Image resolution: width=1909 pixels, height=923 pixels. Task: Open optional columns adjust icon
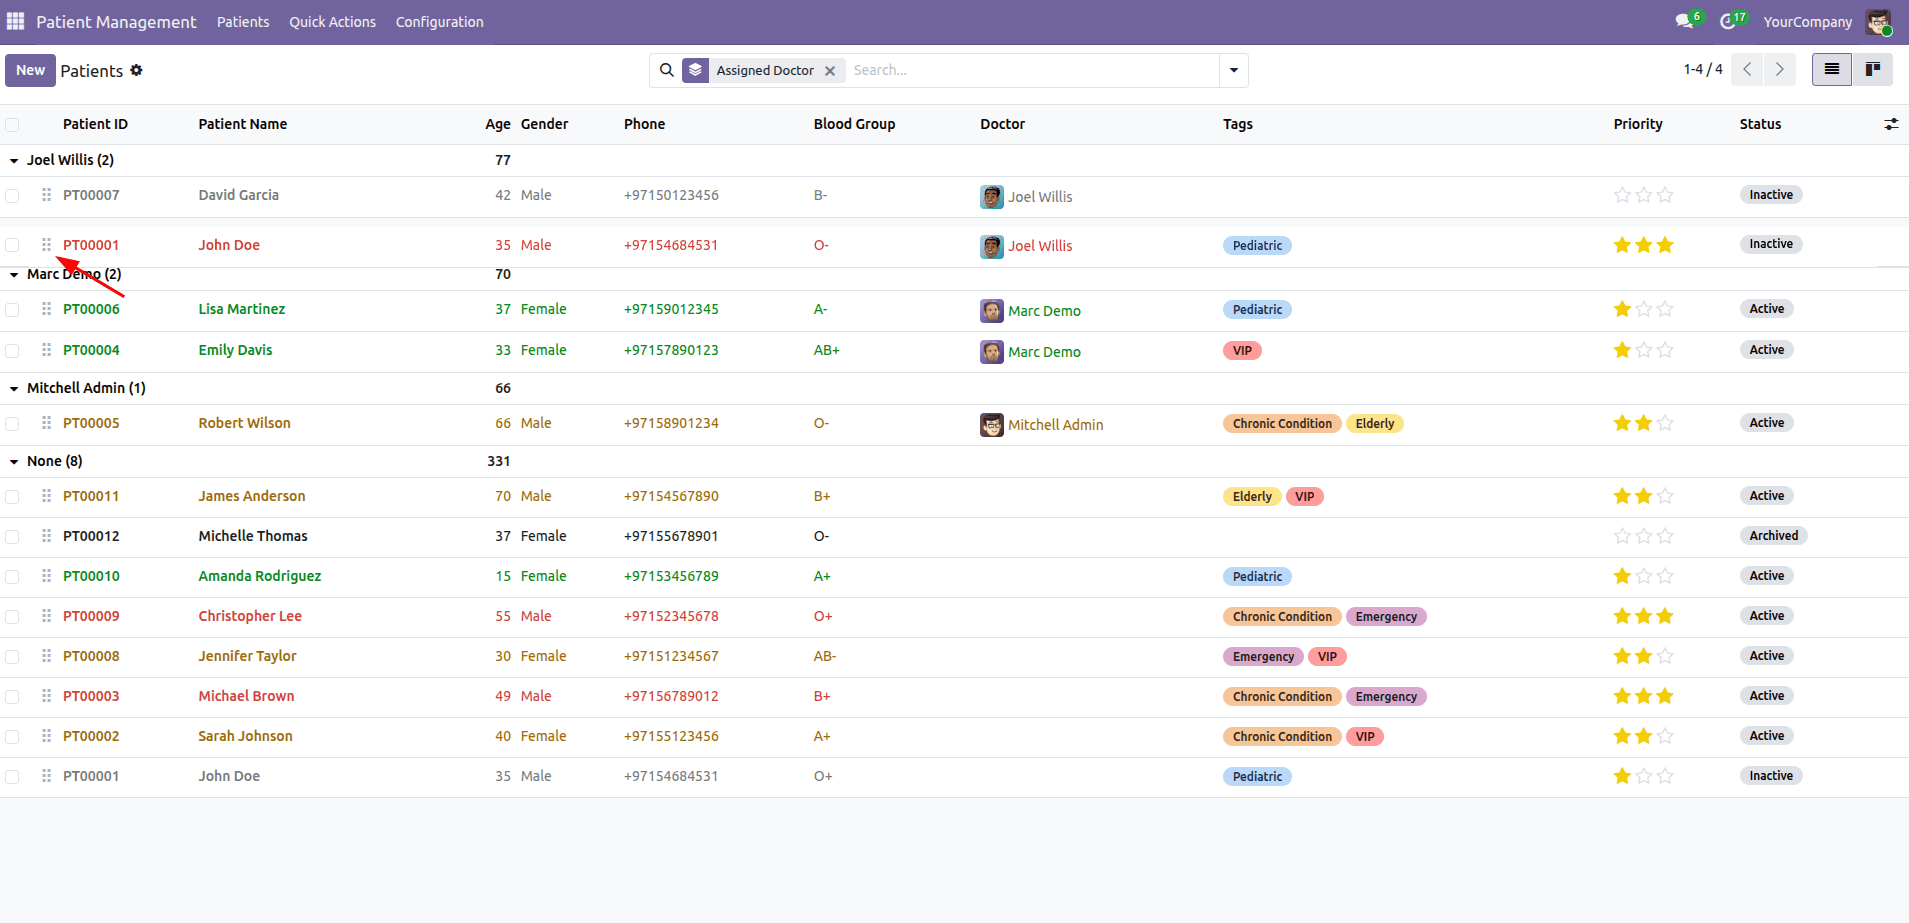1890,124
